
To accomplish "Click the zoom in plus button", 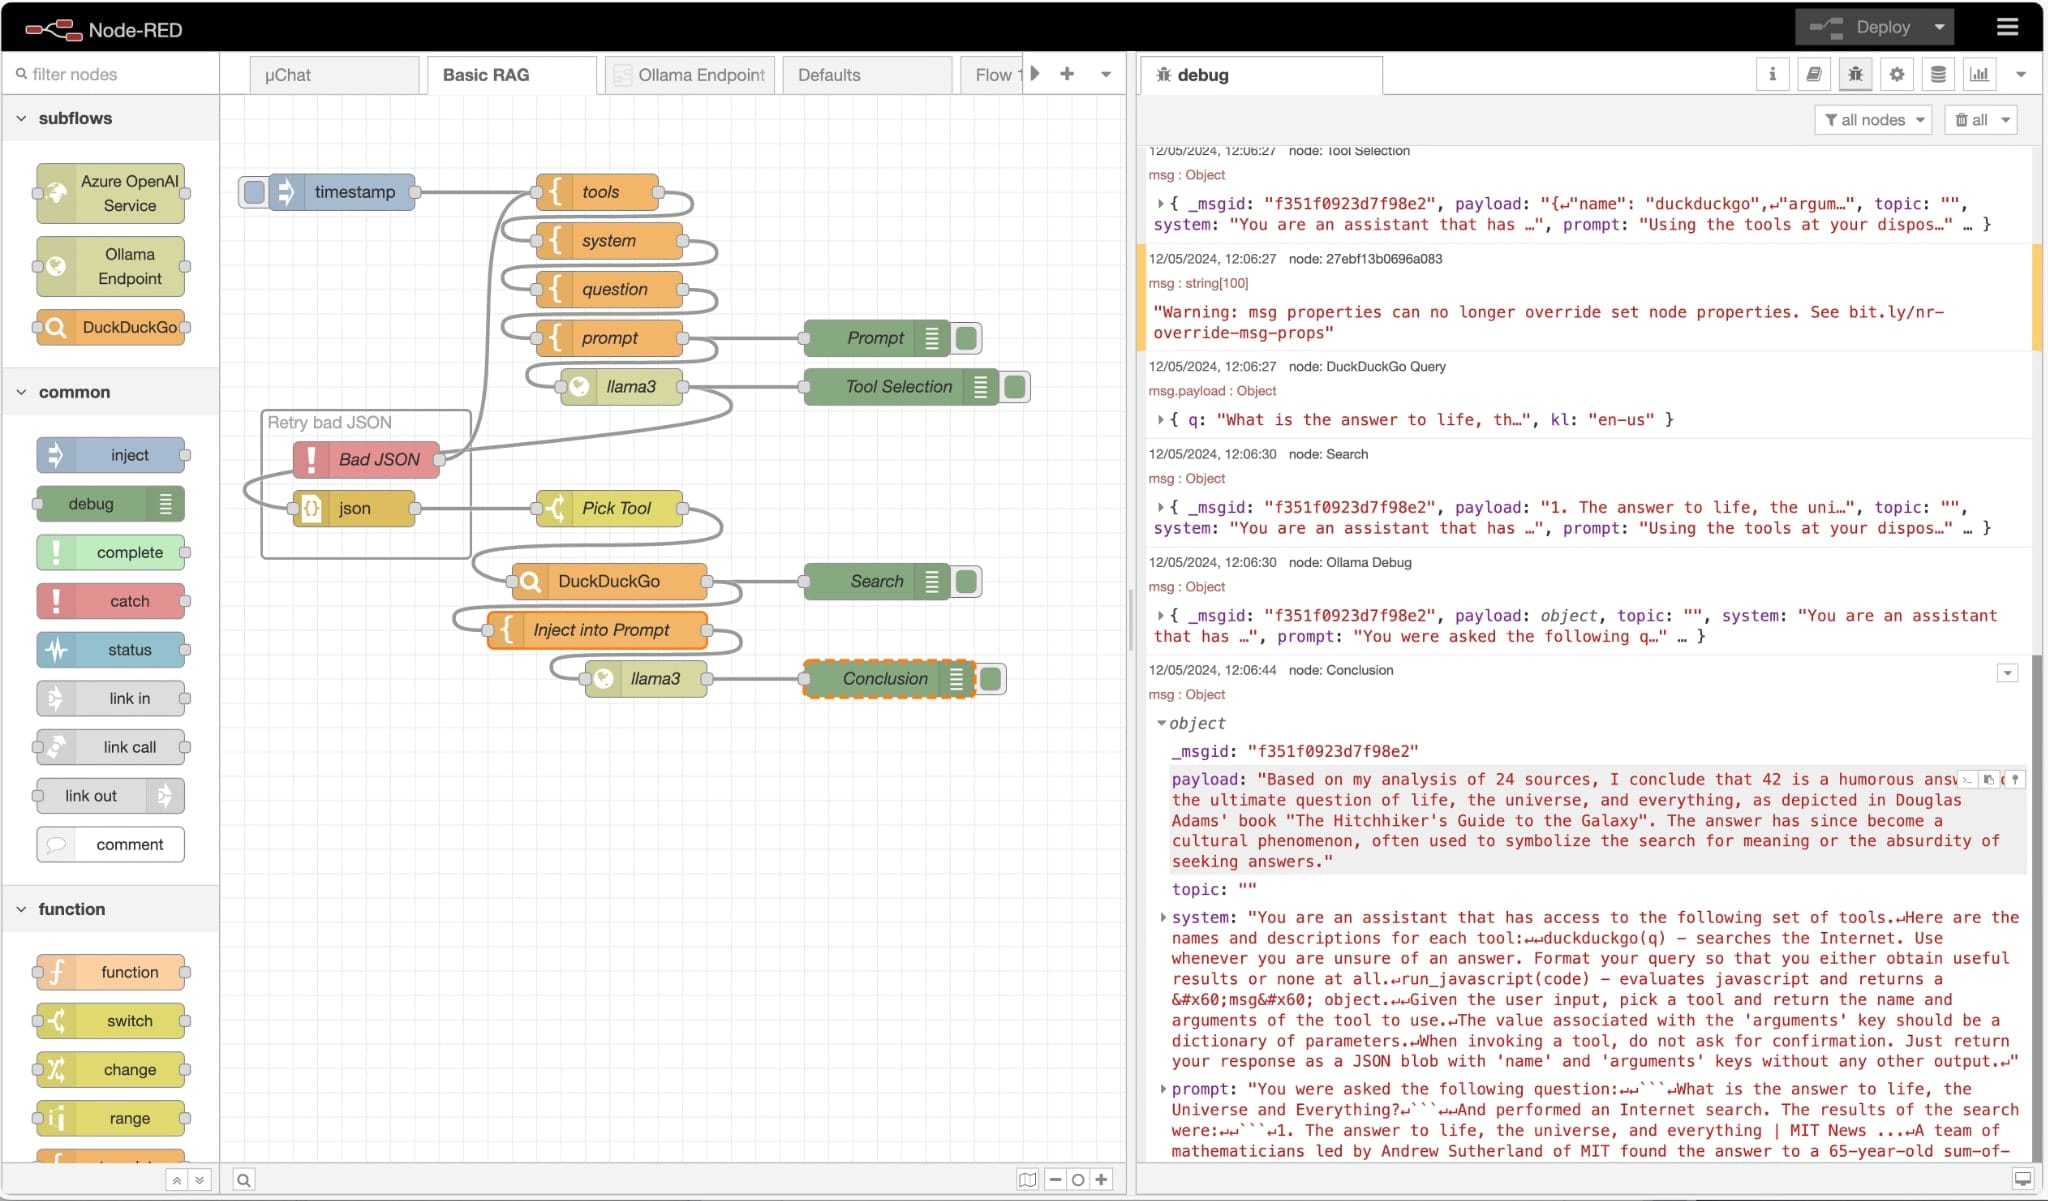I will click(1101, 1180).
